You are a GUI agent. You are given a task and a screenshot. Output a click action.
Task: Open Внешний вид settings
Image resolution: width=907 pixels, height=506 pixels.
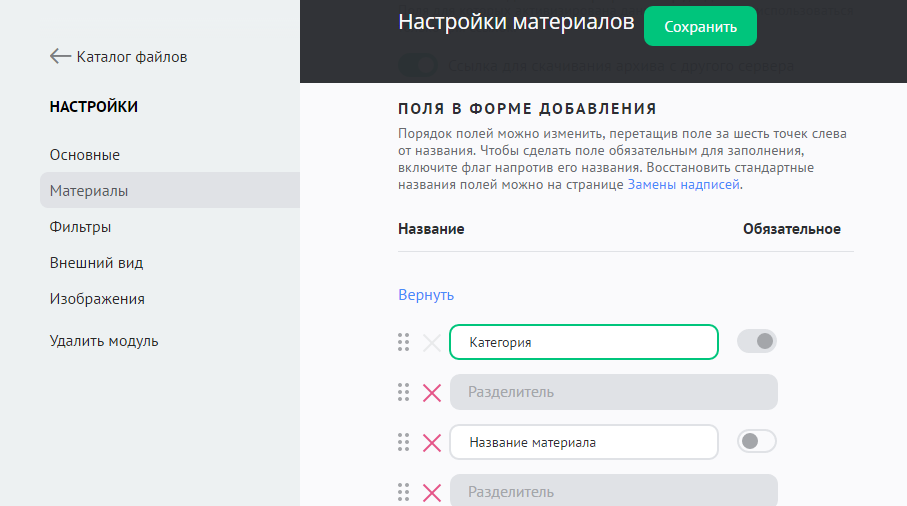(96, 263)
